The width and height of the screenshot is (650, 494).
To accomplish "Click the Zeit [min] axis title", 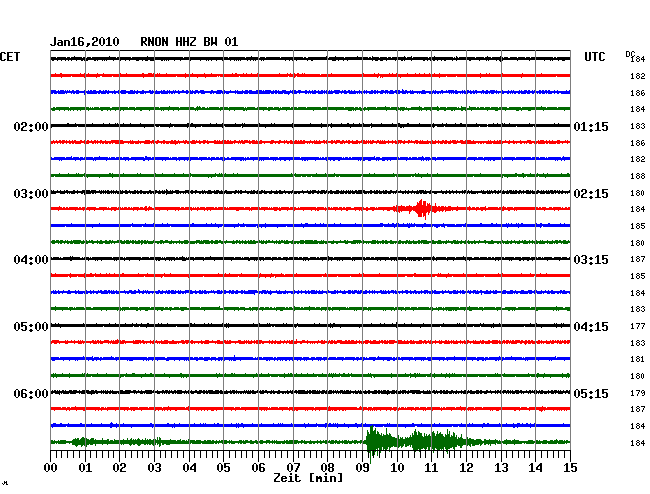I will (308, 478).
